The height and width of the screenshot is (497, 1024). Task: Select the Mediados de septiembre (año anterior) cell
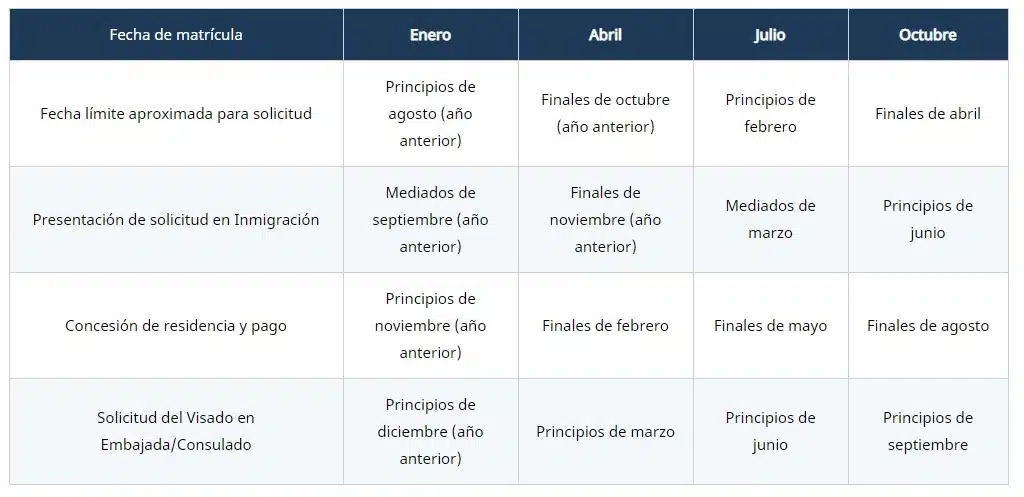coord(430,219)
